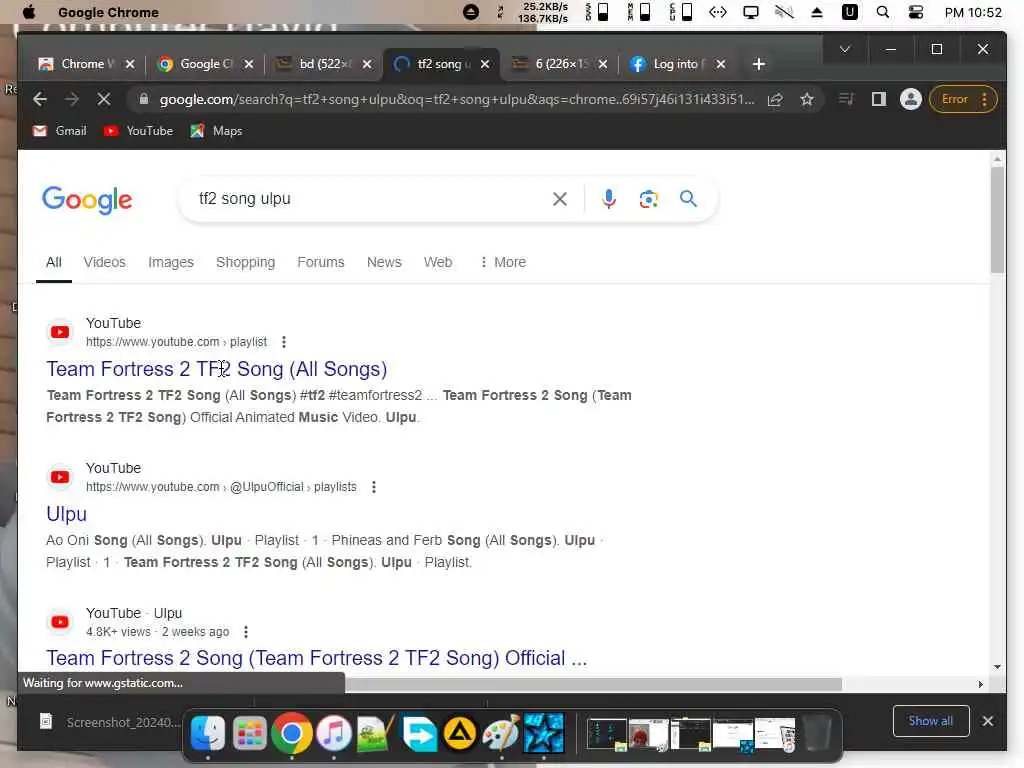Click the vertical page scrollbar thumb

point(997,219)
